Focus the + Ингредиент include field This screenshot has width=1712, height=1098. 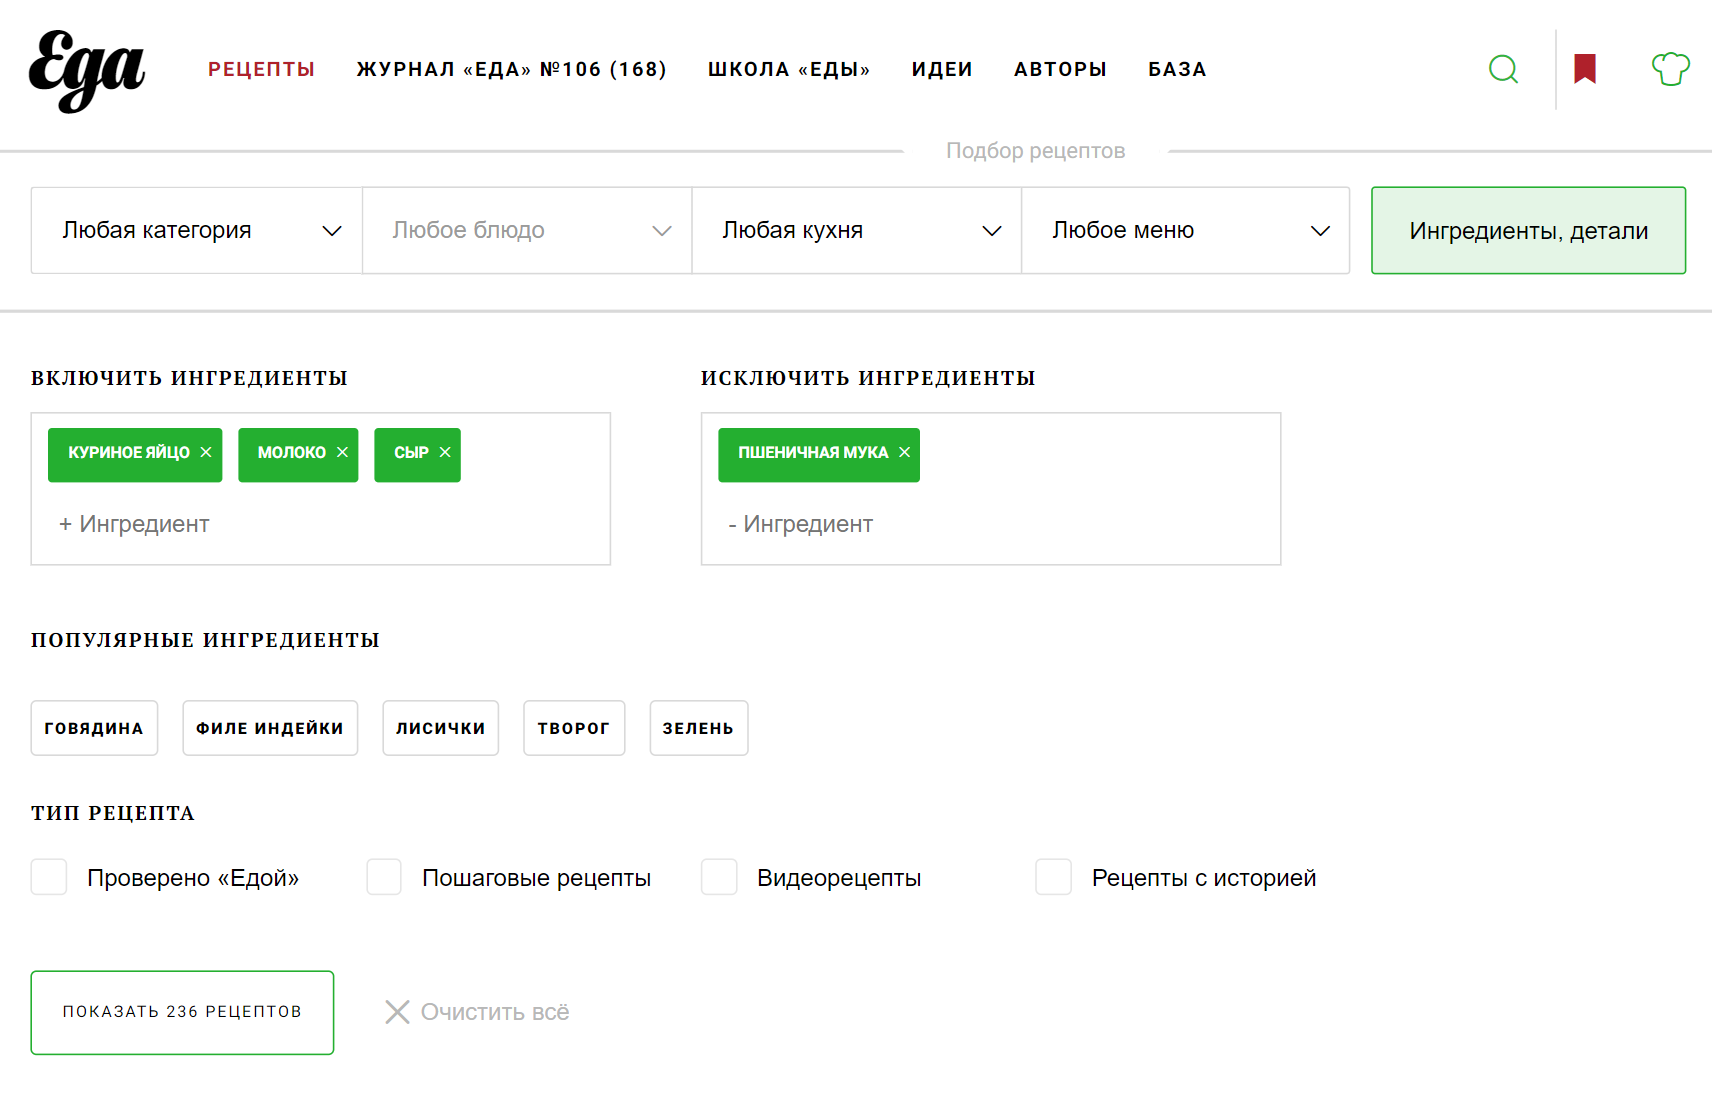(x=320, y=524)
